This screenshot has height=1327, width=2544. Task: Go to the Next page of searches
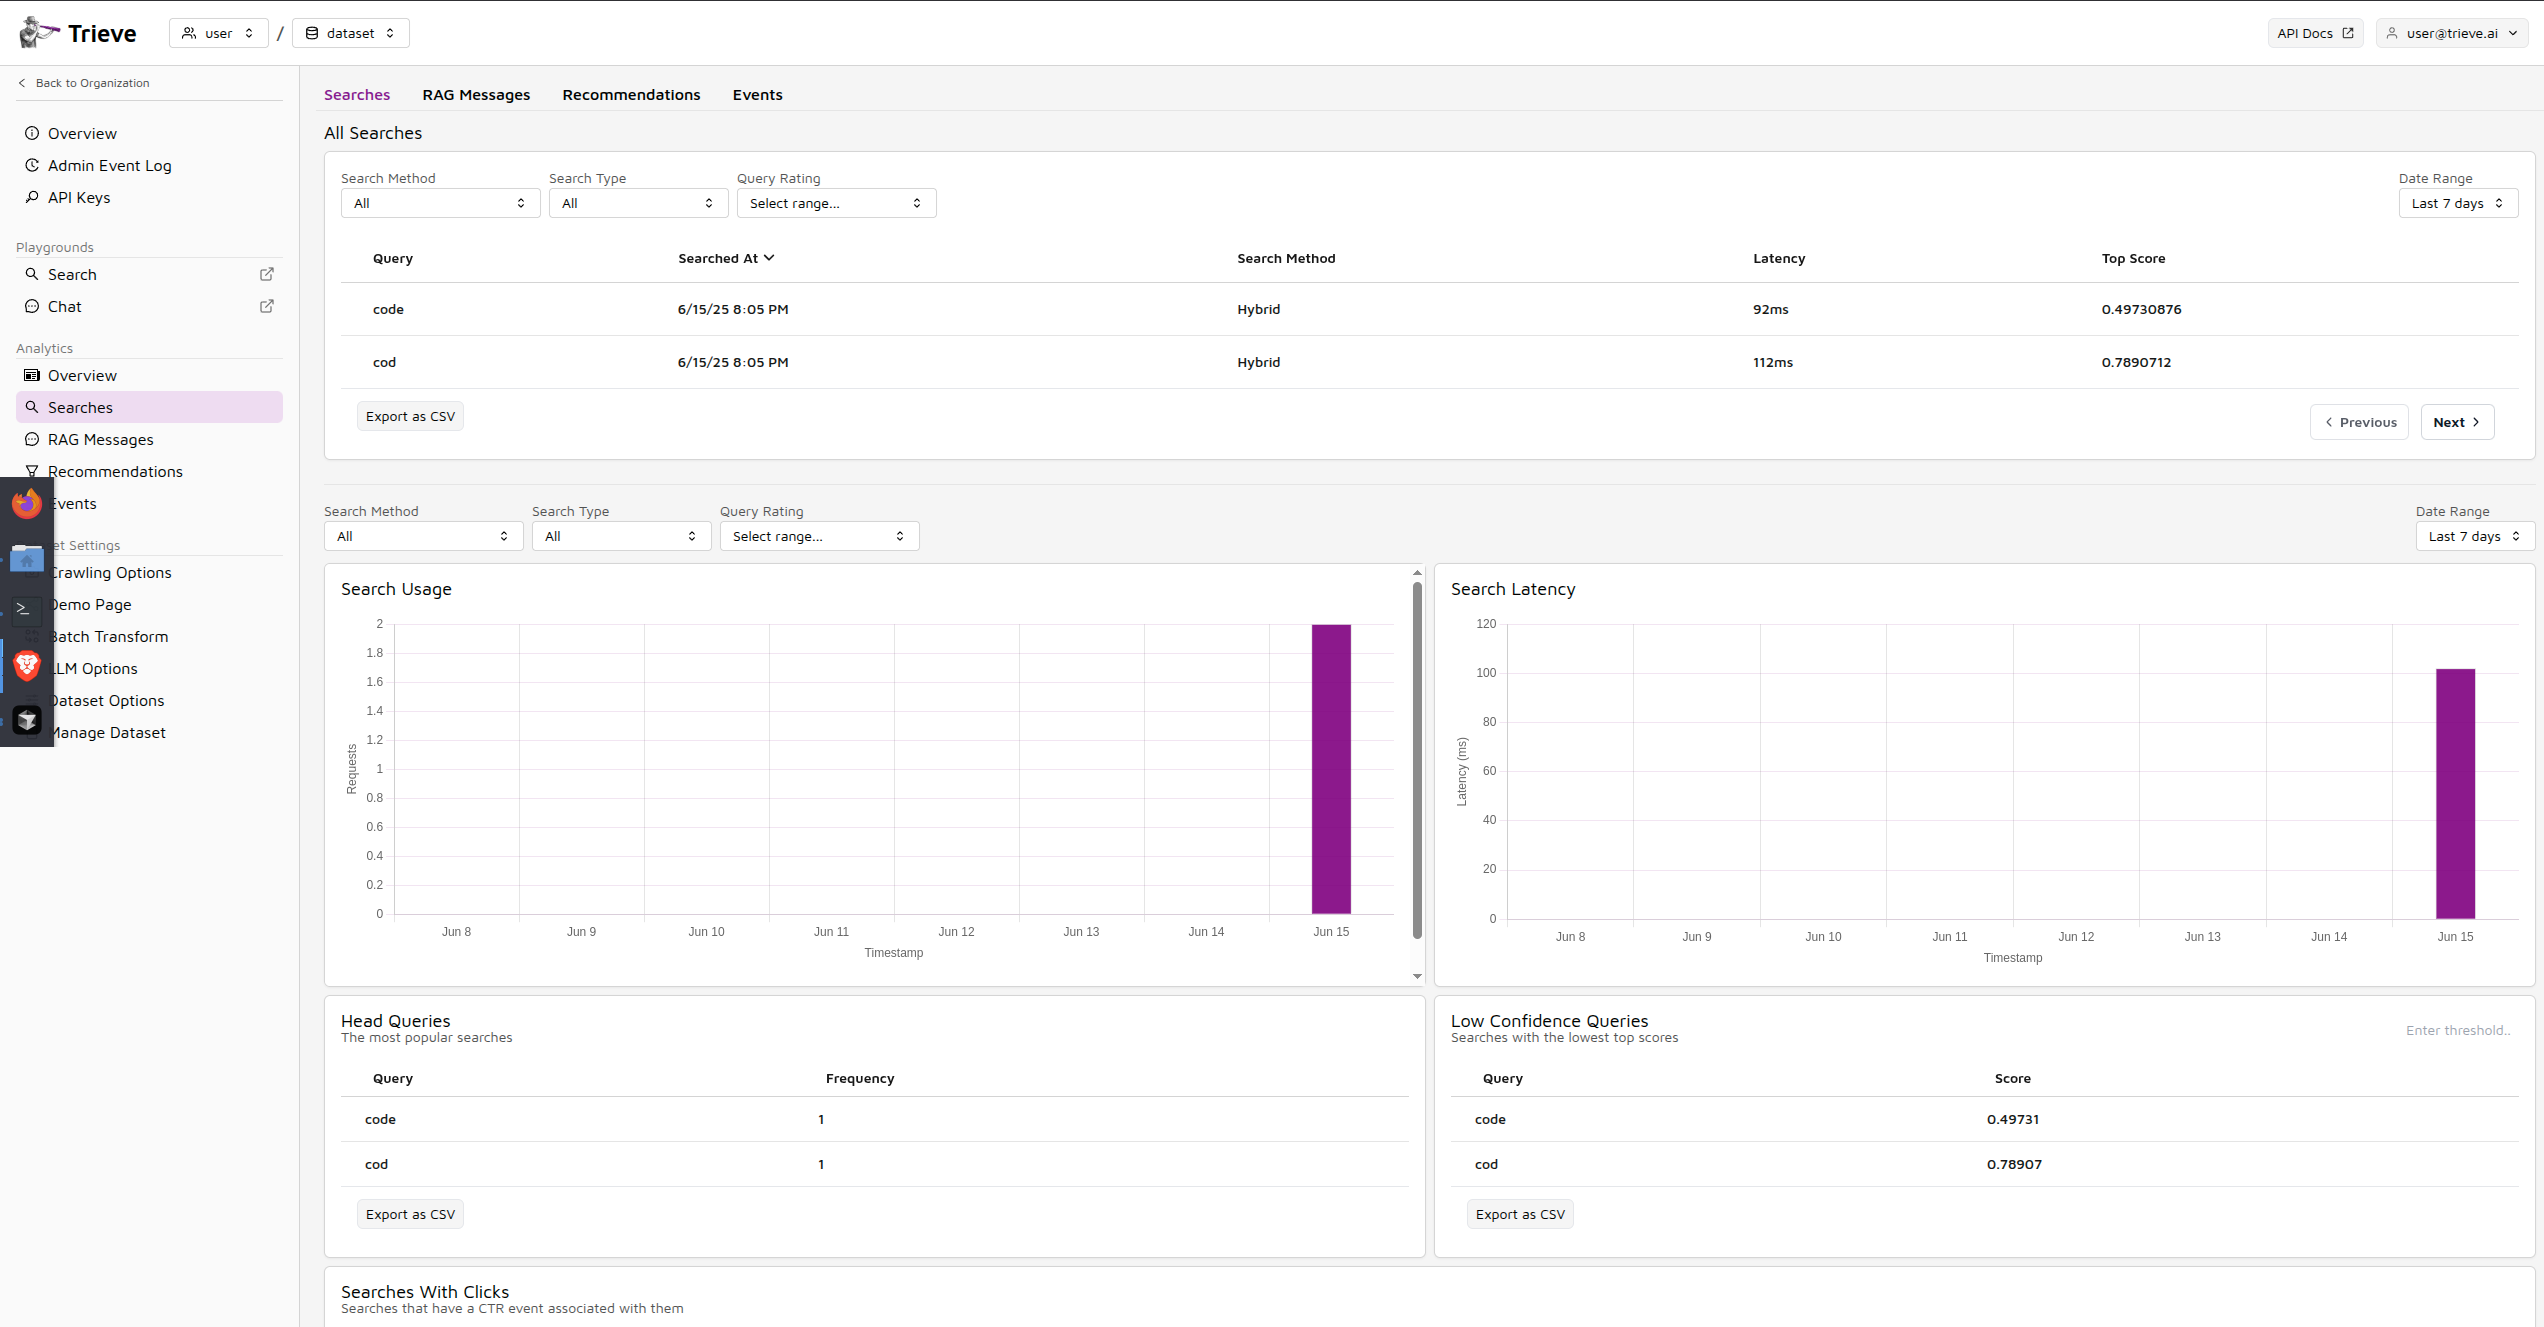tap(2457, 422)
